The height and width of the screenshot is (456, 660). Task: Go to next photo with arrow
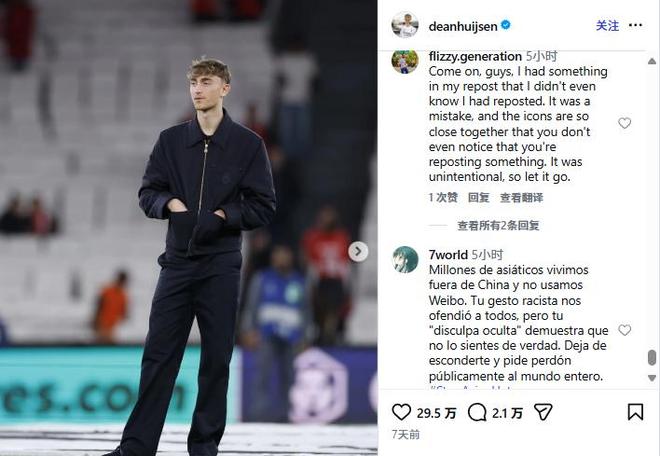point(358,252)
